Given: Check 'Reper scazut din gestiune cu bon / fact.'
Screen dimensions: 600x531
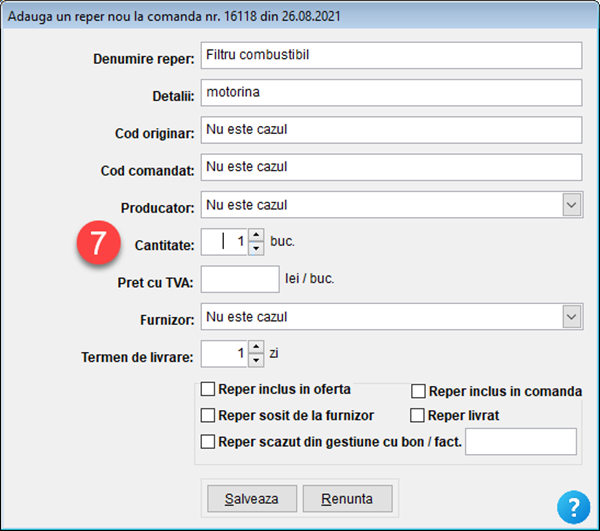Looking at the screenshot, I should pos(208,441).
